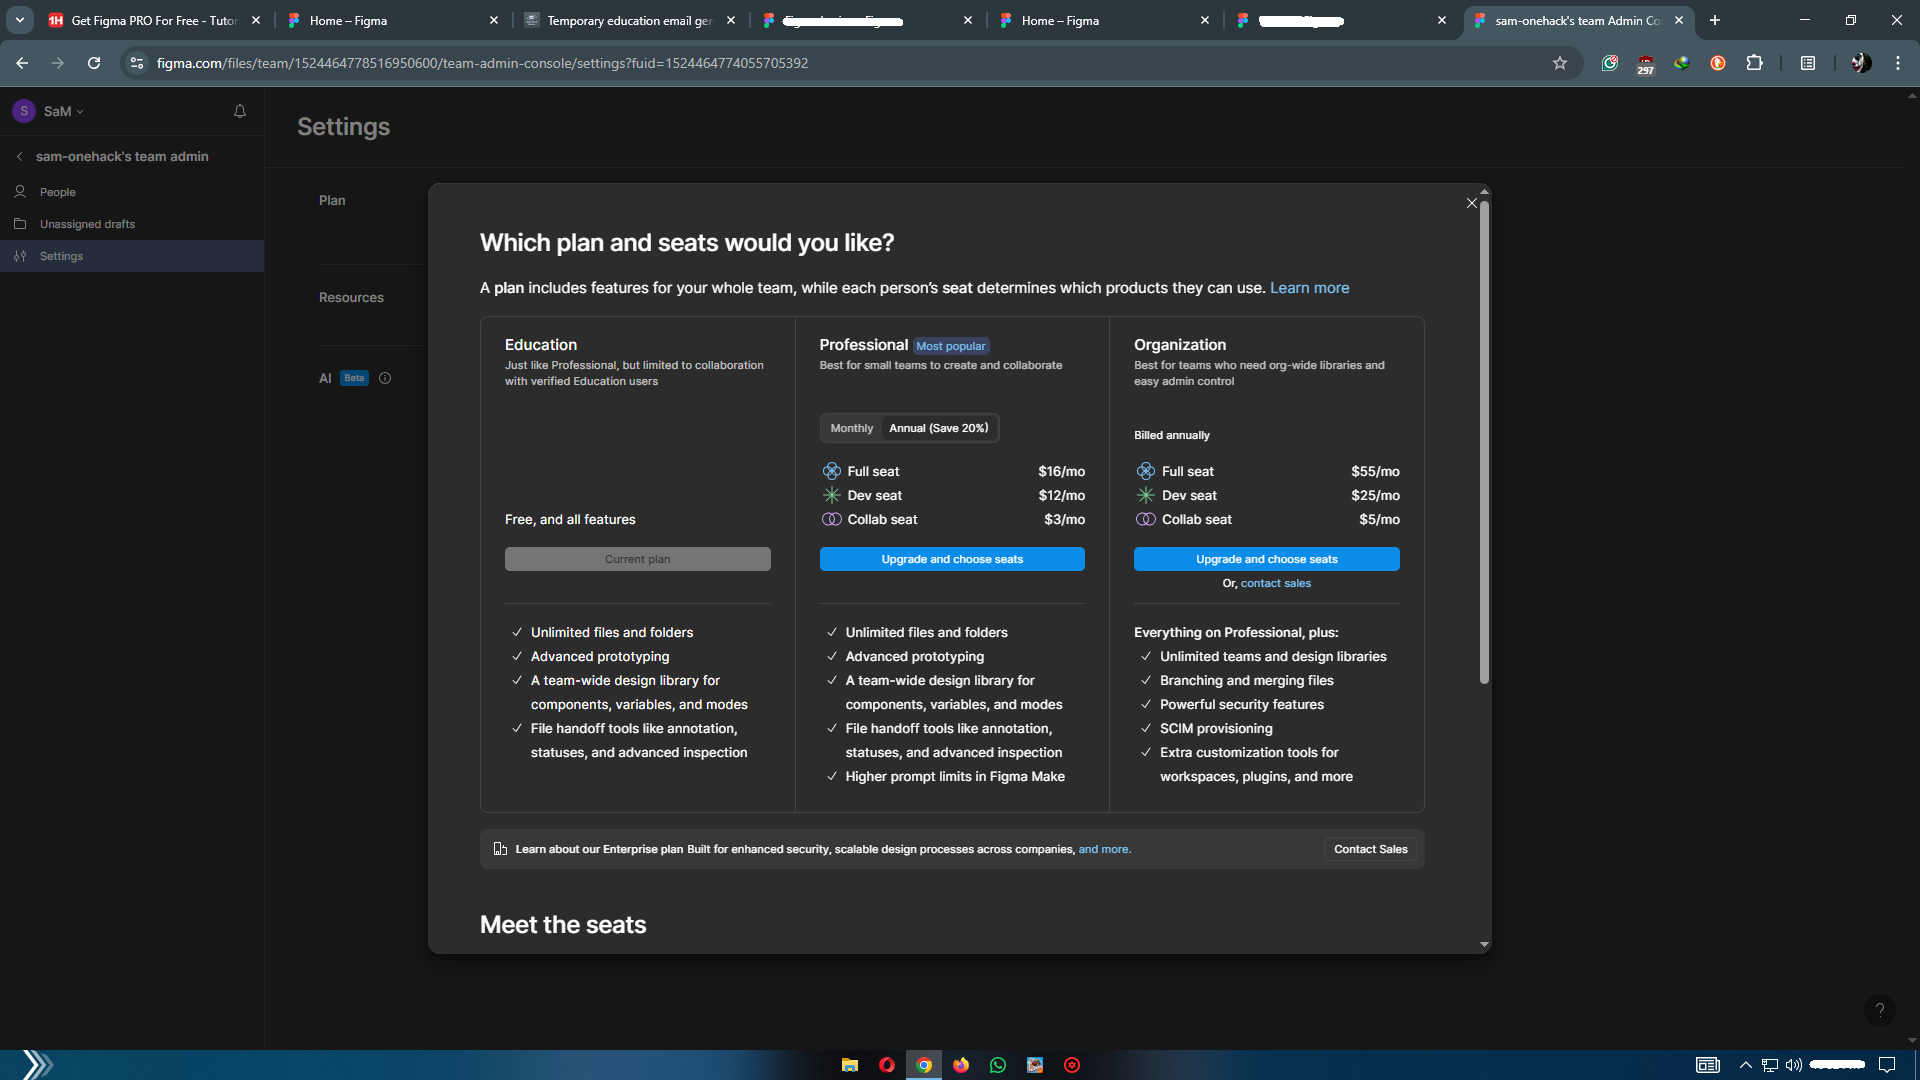The image size is (1920, 1080).
Task: Click the Beta badge next to AI
Action: pos(354,378)
